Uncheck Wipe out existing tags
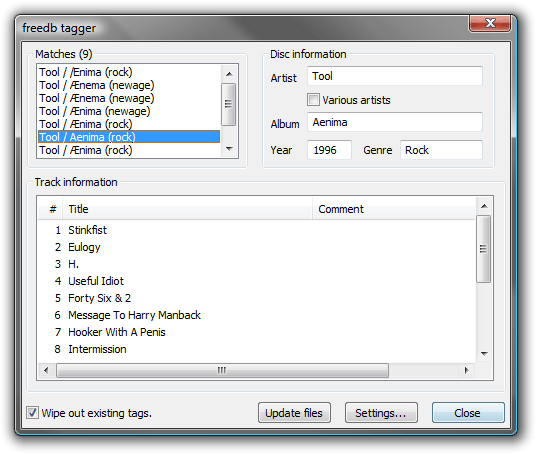 point(32,413)
